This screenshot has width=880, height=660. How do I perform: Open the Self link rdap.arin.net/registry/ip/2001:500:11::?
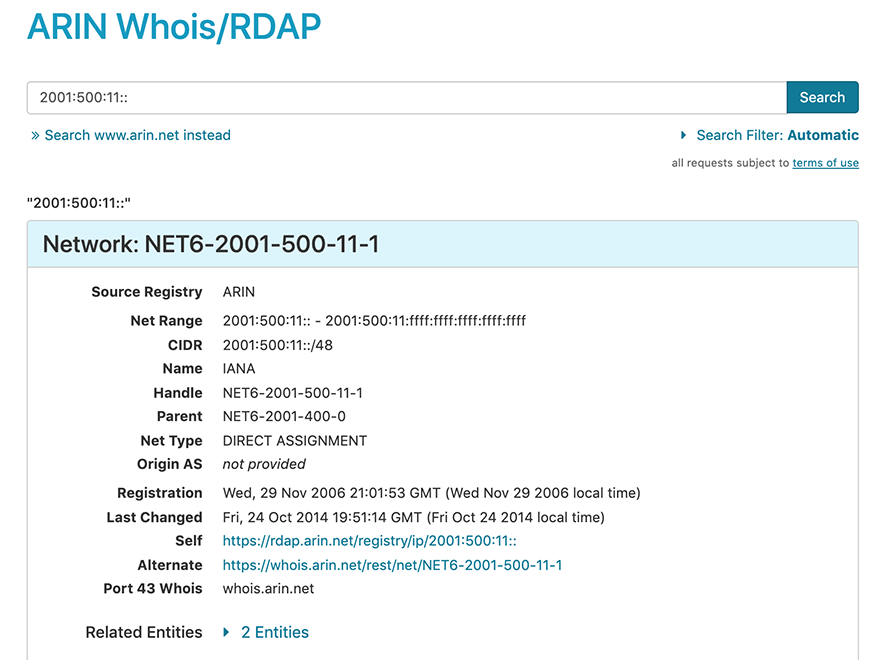[x=369, y=541]
